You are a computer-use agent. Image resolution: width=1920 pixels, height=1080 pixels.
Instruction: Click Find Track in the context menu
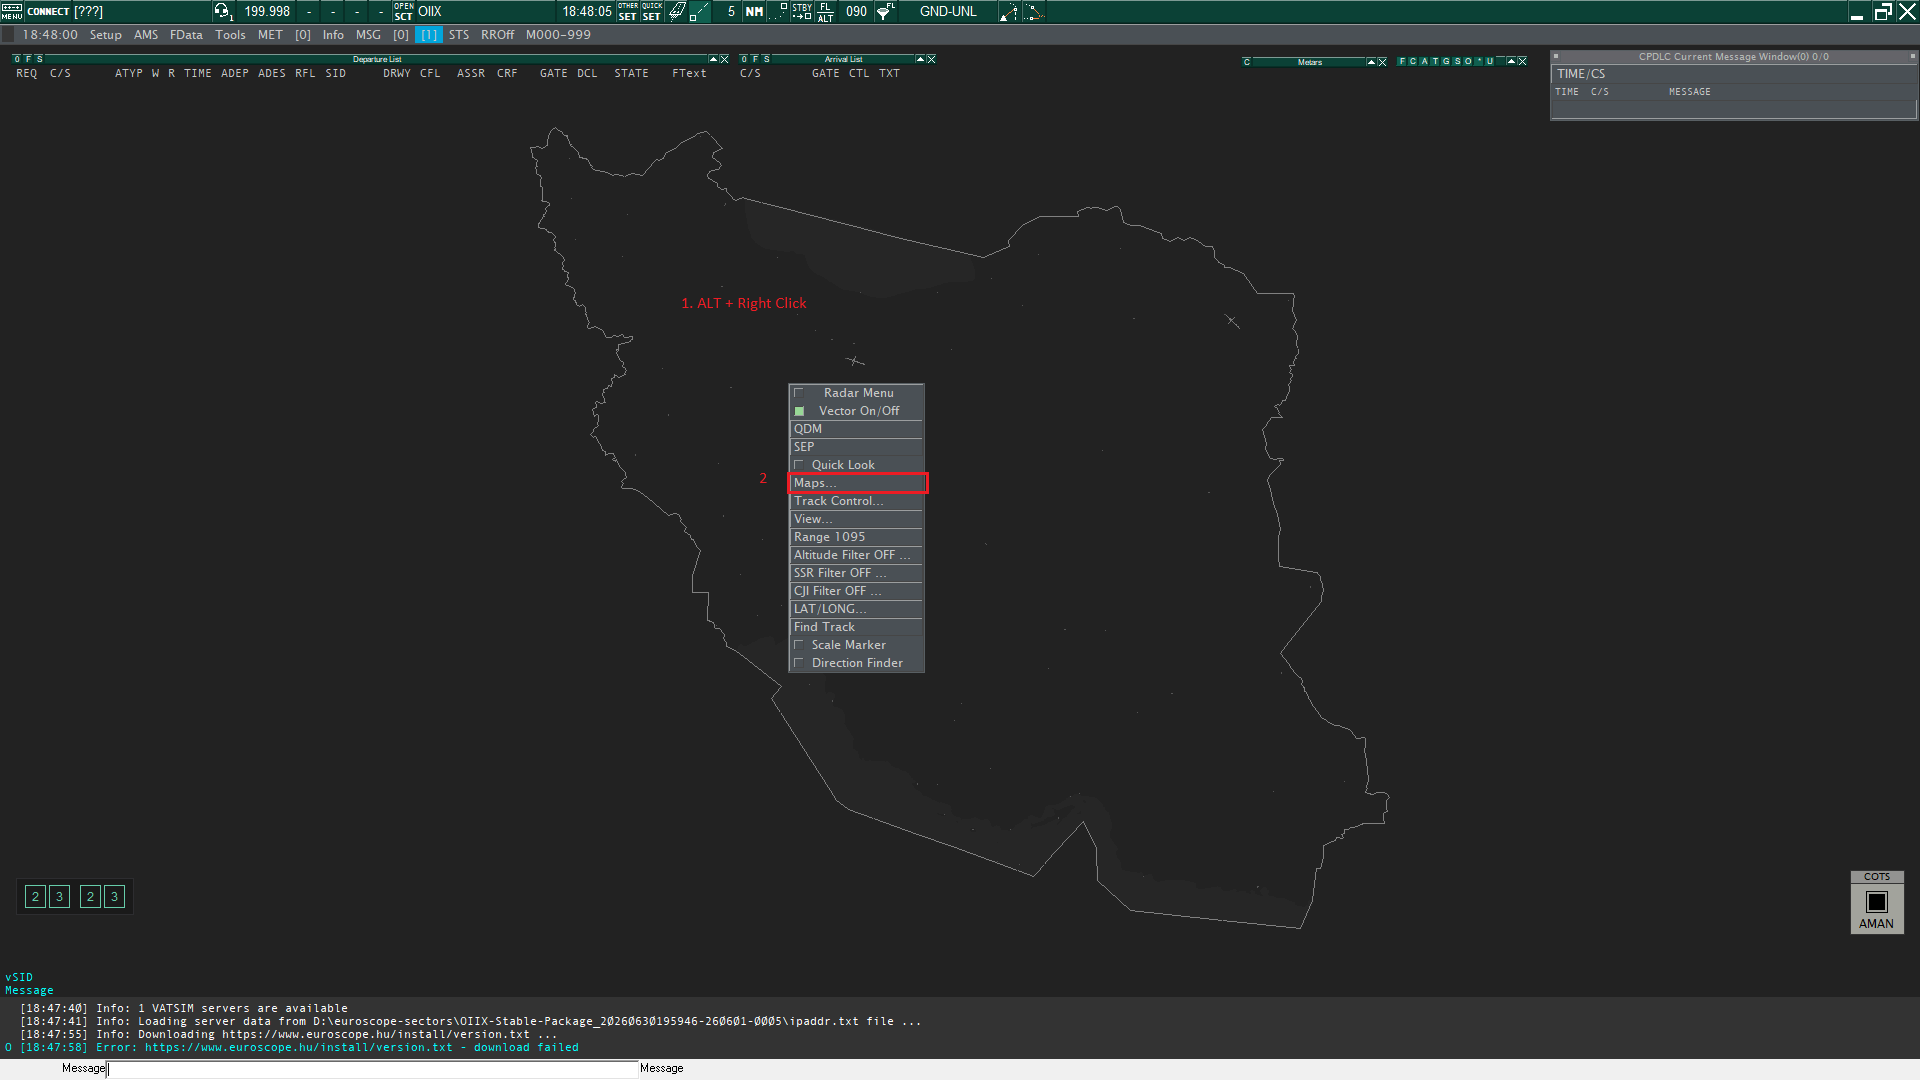856,627
